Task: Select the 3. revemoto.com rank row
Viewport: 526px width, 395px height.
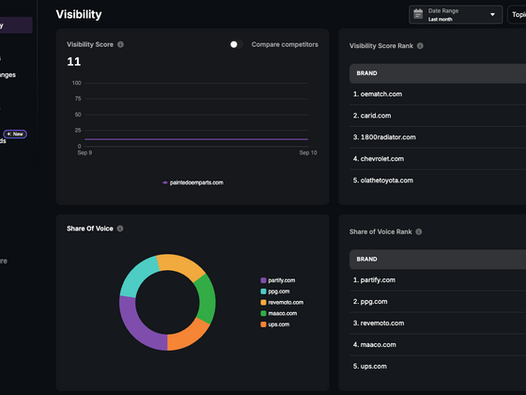Action: 437,323
